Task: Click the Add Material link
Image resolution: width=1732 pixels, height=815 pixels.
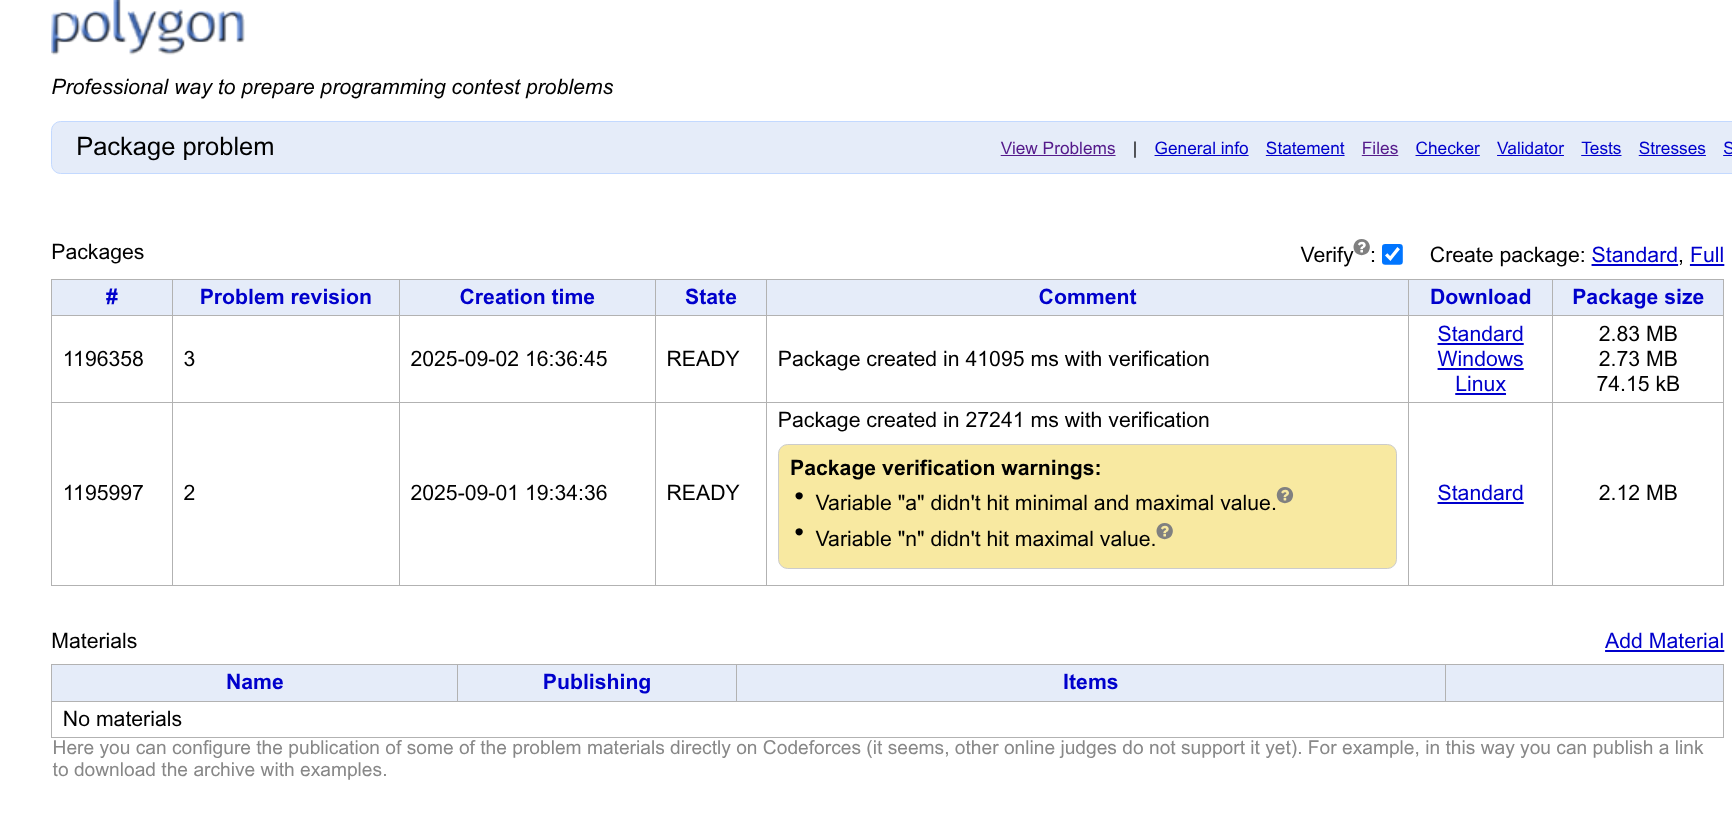Action: (1663, 641)
